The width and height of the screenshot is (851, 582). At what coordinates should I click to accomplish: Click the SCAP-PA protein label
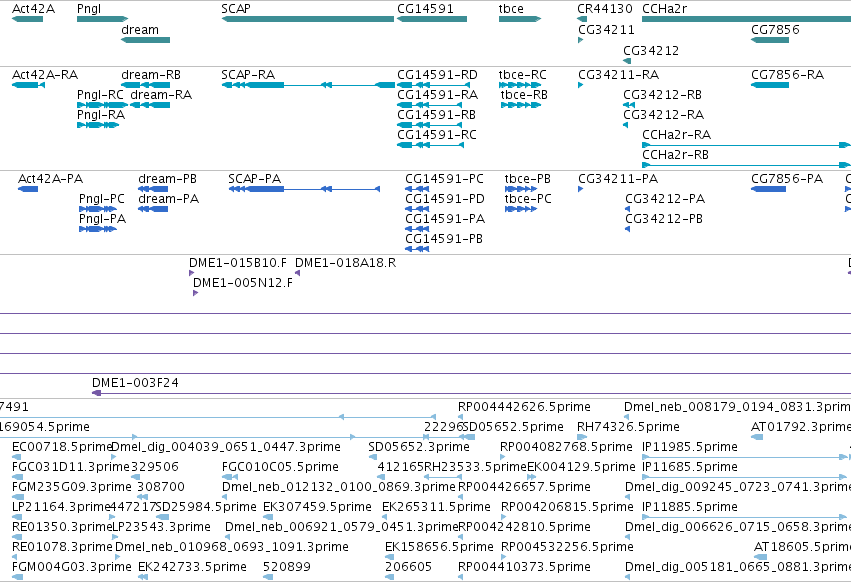point(255,179)
